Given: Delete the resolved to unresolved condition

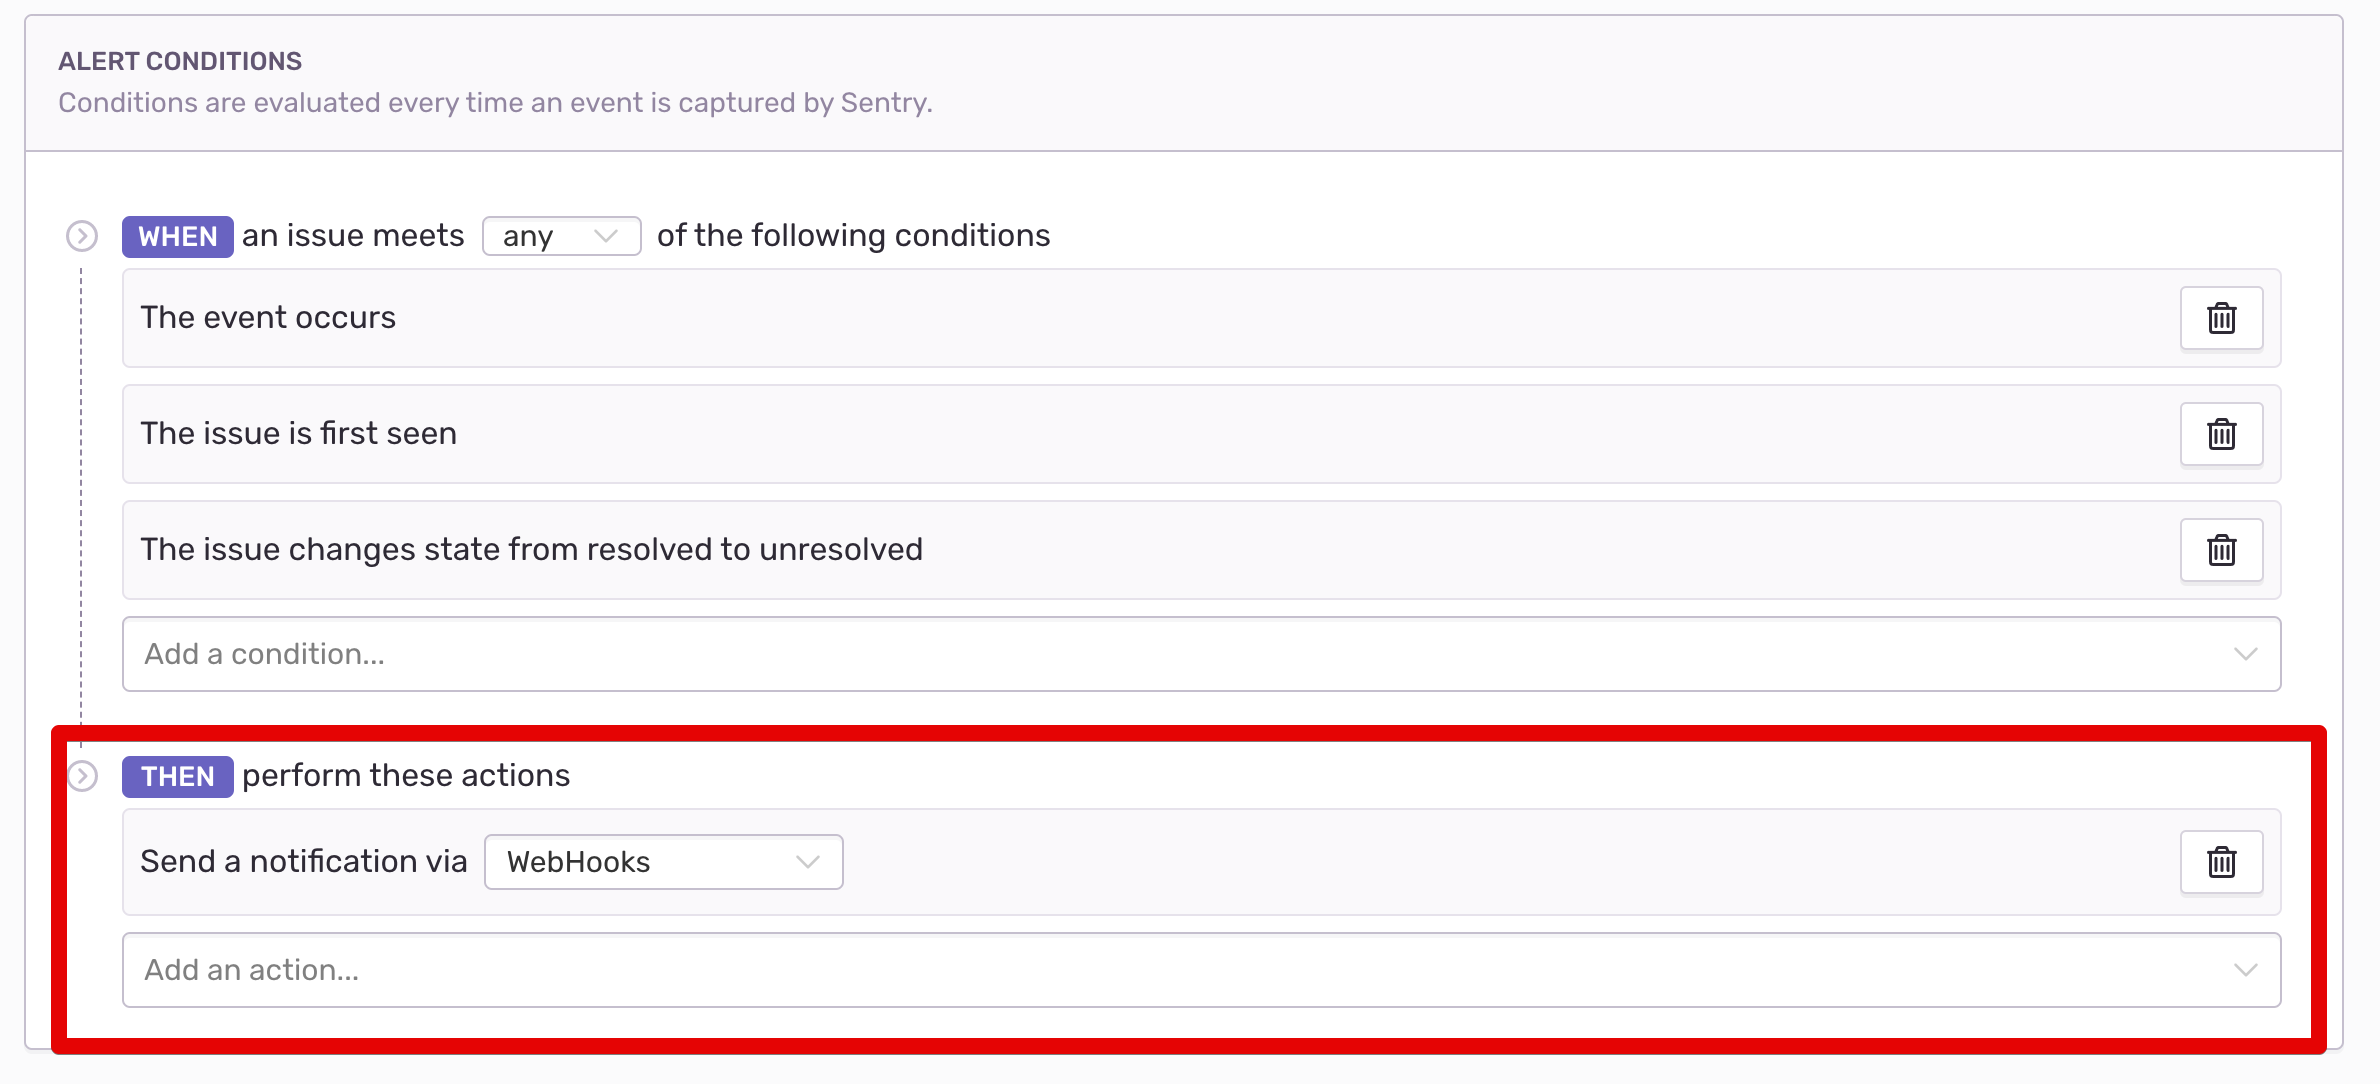Looking at the screenshot, I should (x=2221, y=550).
